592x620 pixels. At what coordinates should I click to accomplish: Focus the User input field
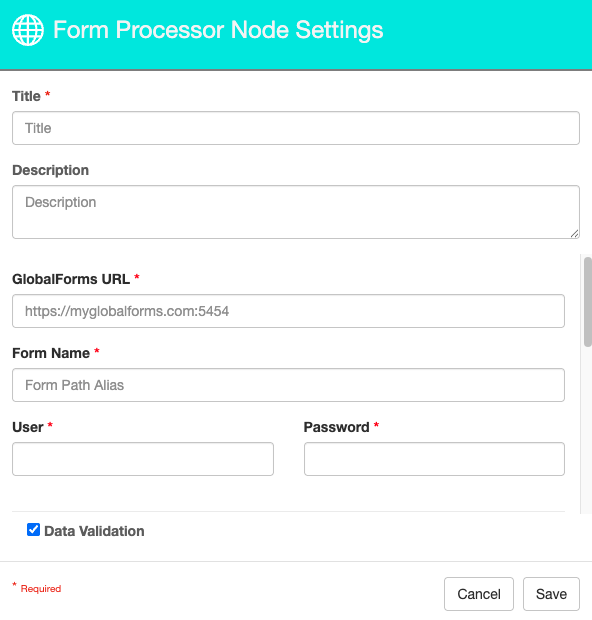pos(143,459)
